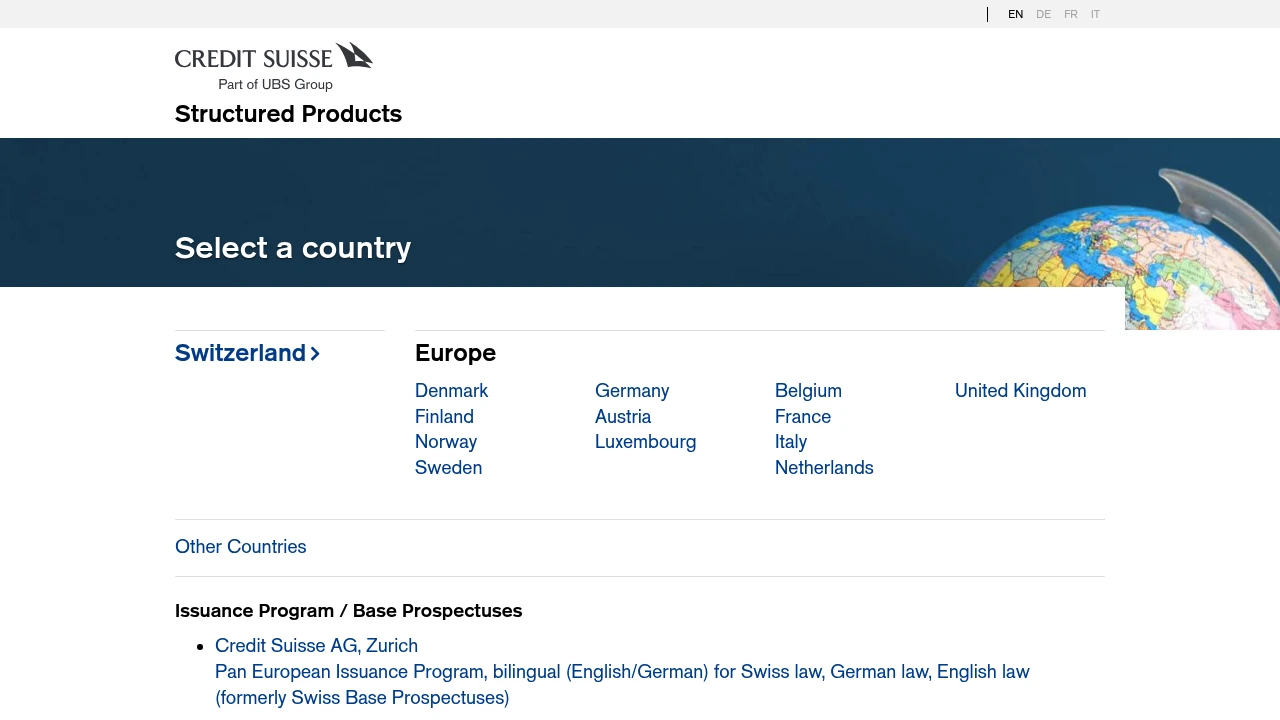This screenshot has height=720, width=1280.
Task: Click the Structured Products heading
Action: click(288, 114)
